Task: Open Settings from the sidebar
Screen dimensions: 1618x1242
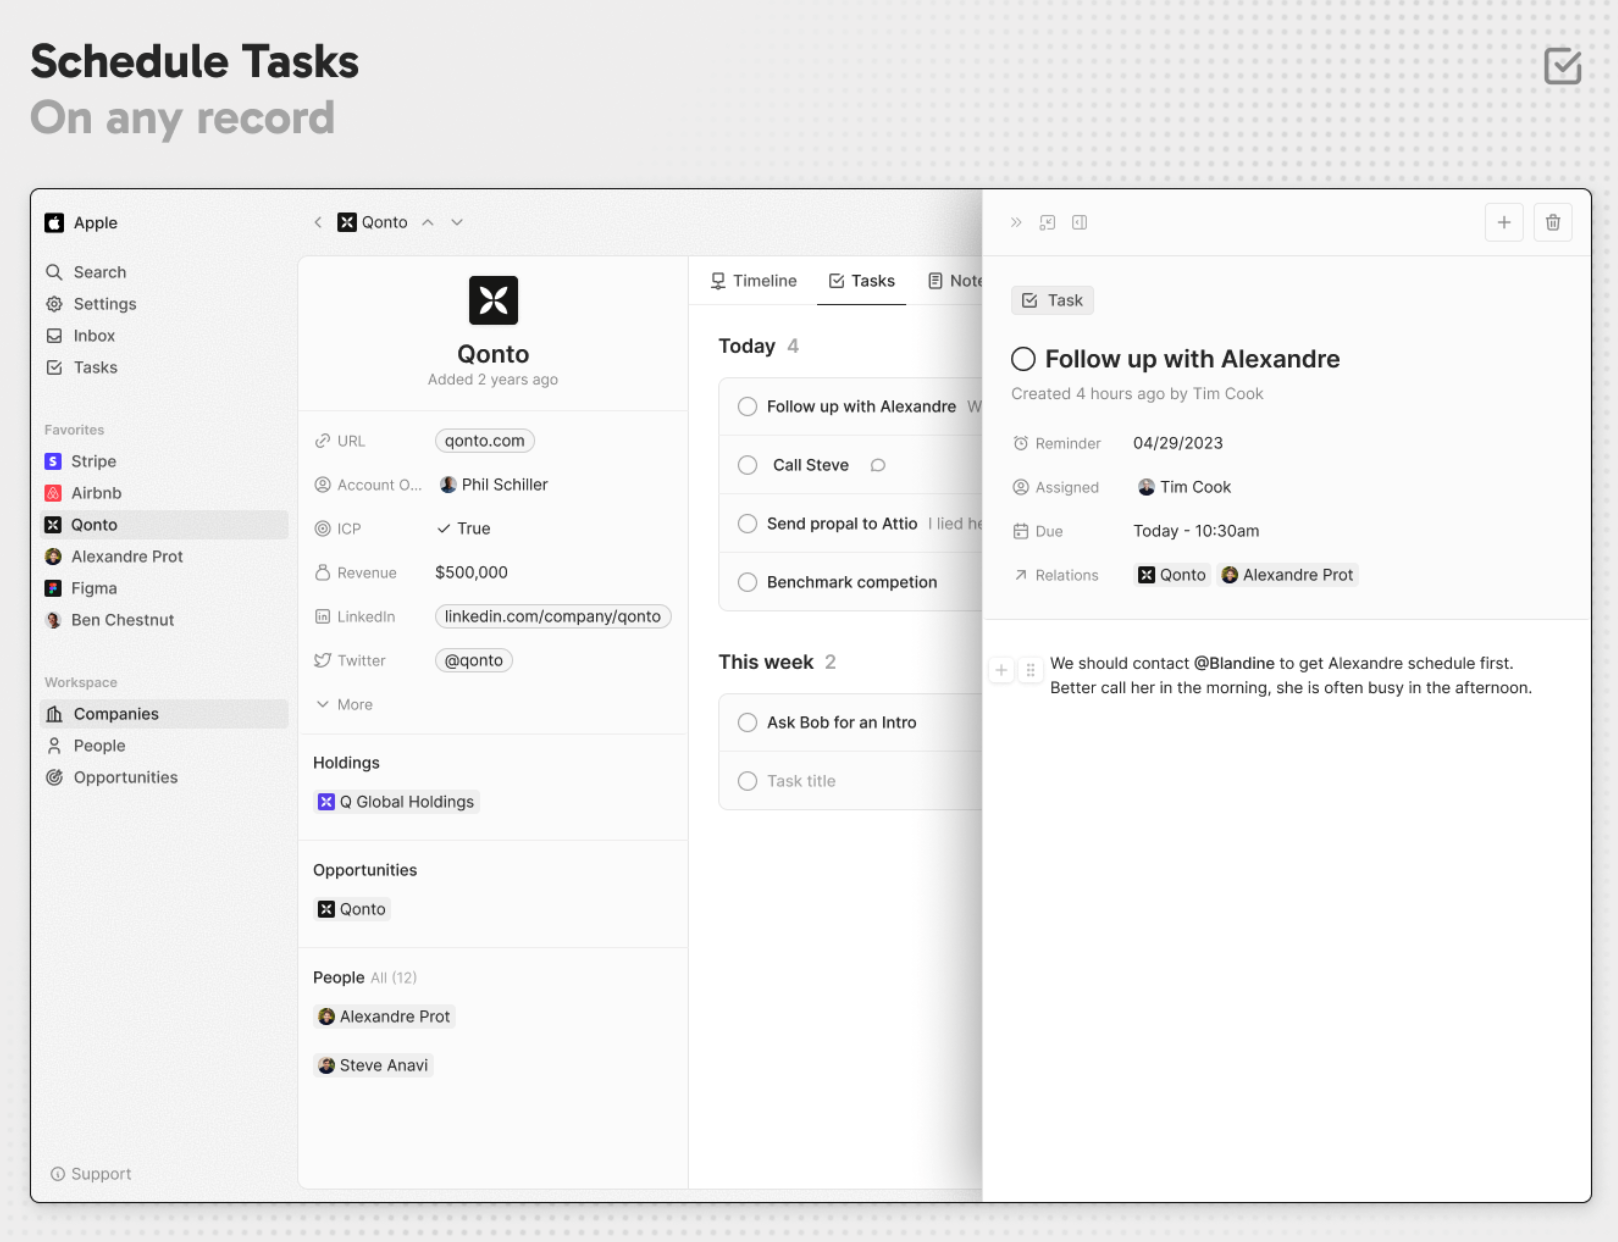Action: tap(90, 304)
